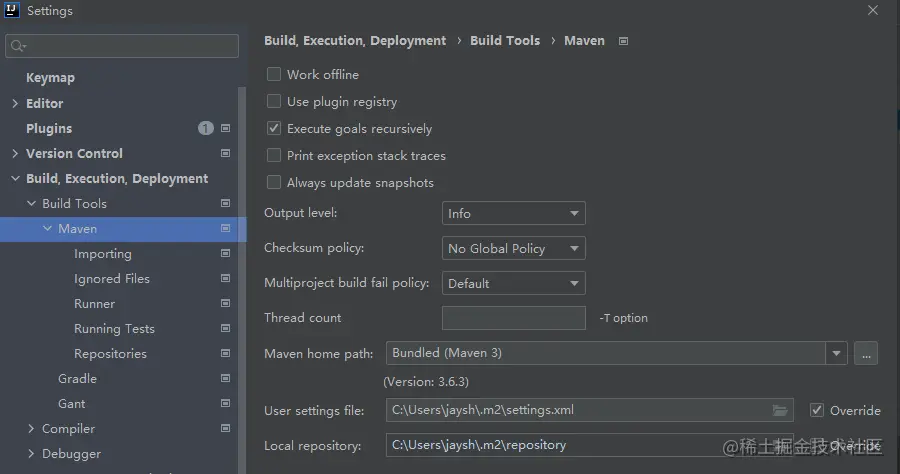Open the Output level dropdown
Image resolution: width=900 pixels, height=474 pixels.
point(513,214)
